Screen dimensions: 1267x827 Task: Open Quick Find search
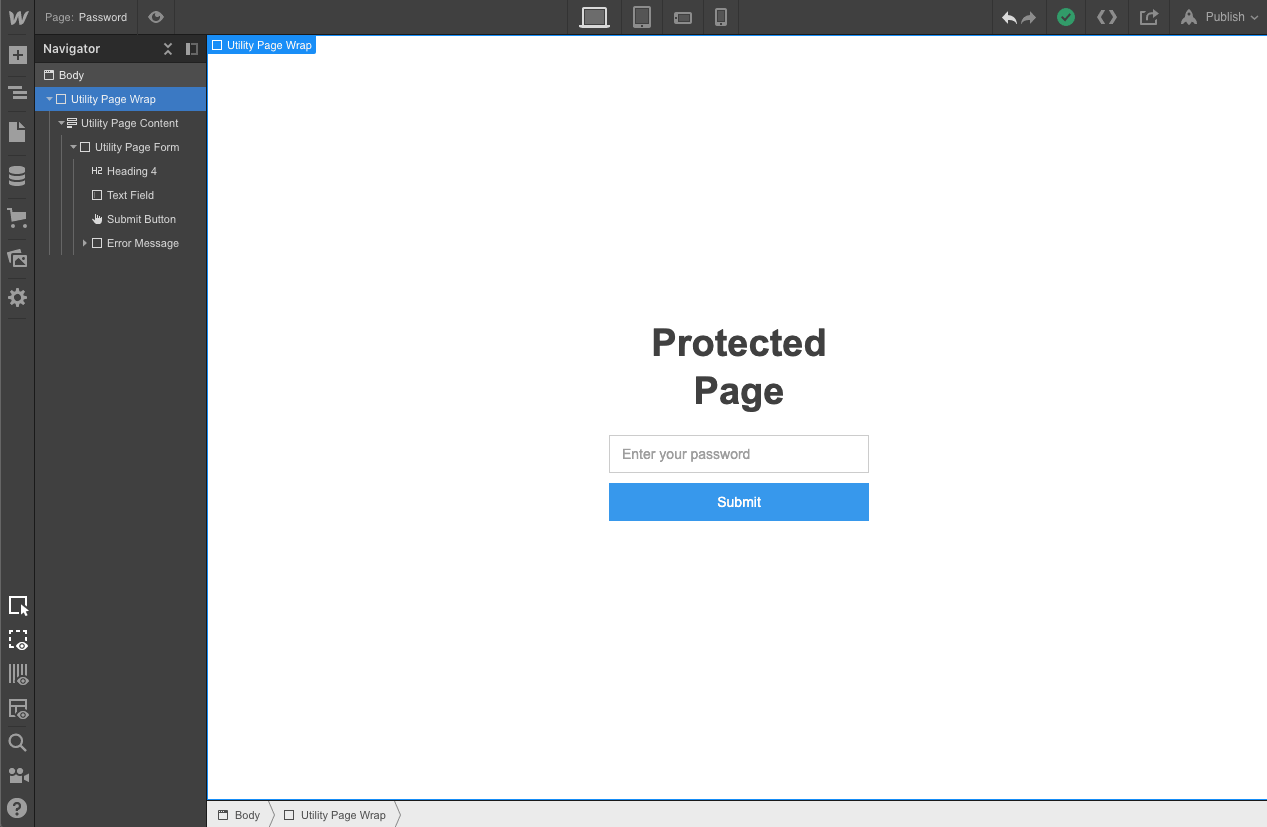pos(16,742)
